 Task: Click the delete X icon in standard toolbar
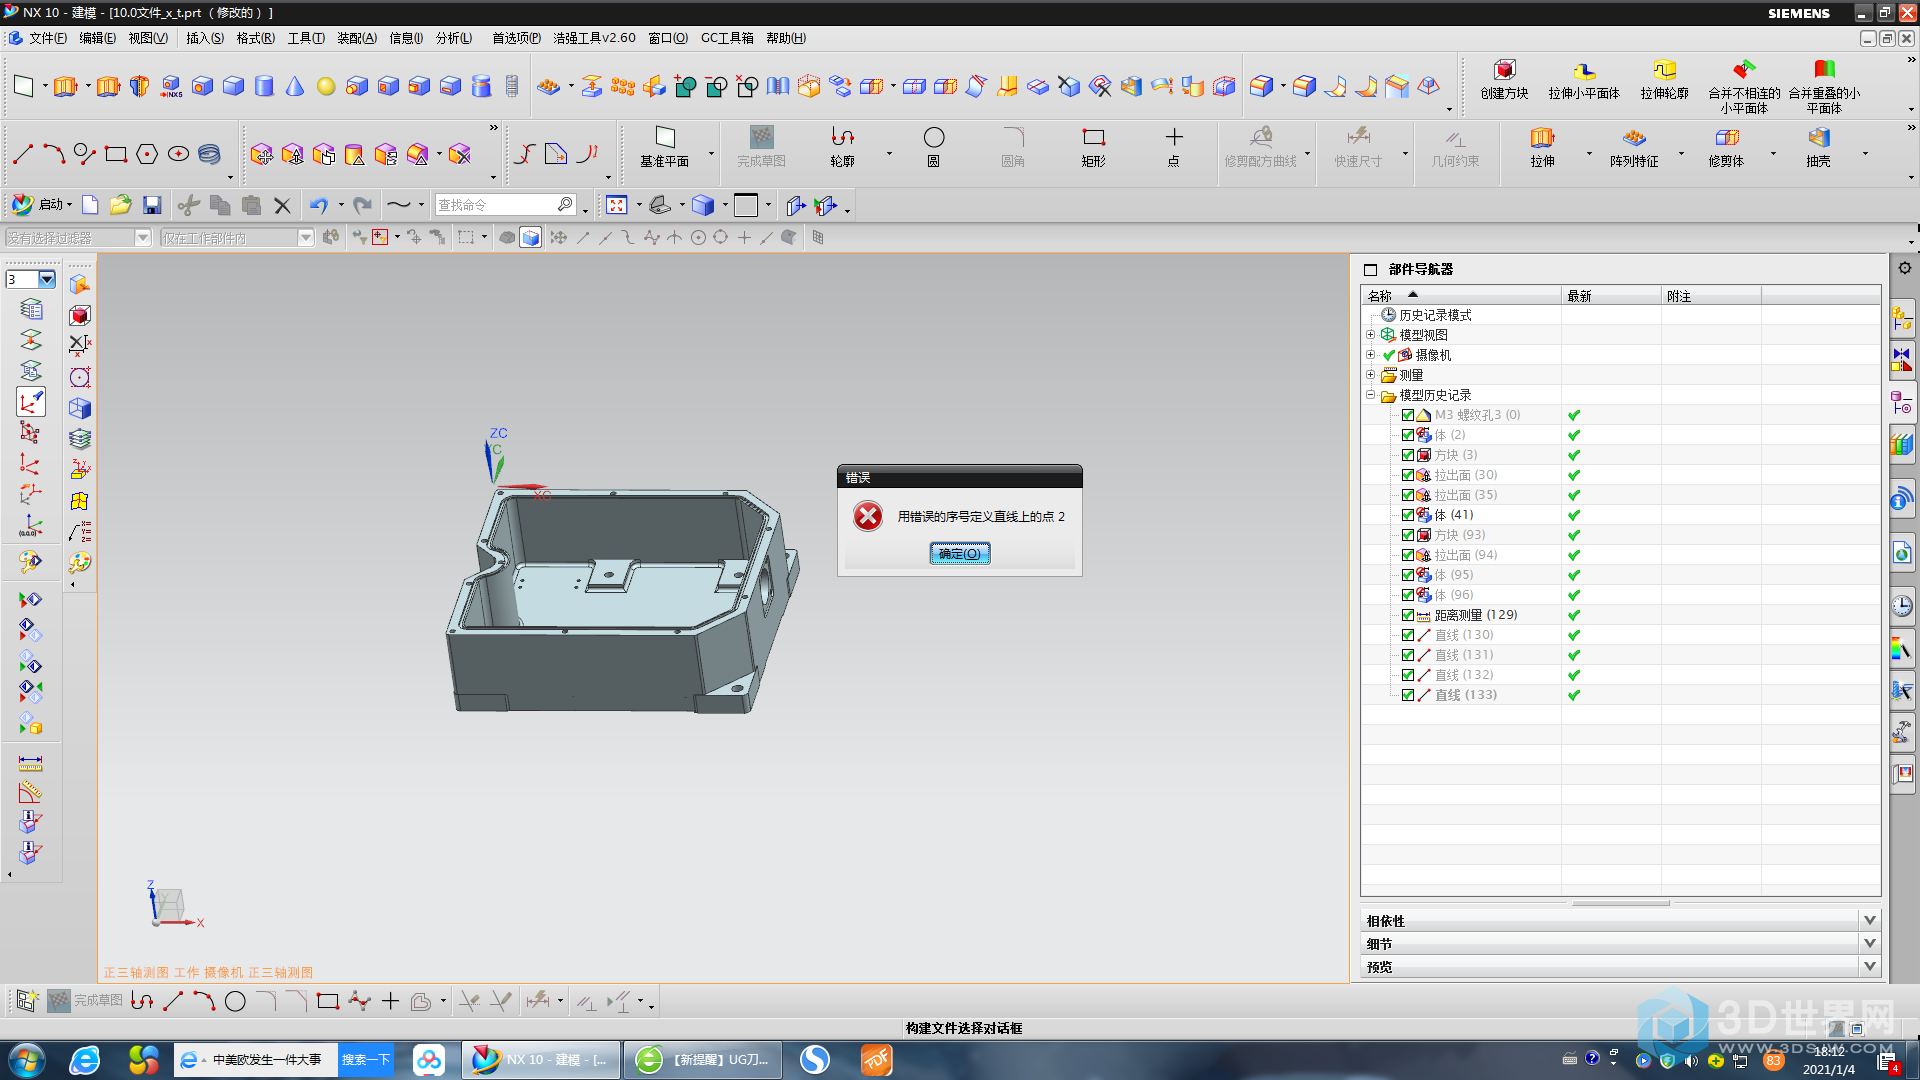(x=283, y=205)
